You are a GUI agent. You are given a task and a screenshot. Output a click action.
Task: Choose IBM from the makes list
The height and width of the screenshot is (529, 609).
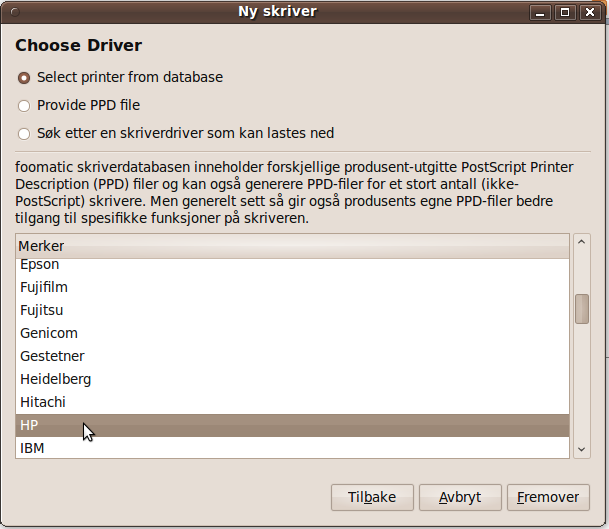coord(32,449)
